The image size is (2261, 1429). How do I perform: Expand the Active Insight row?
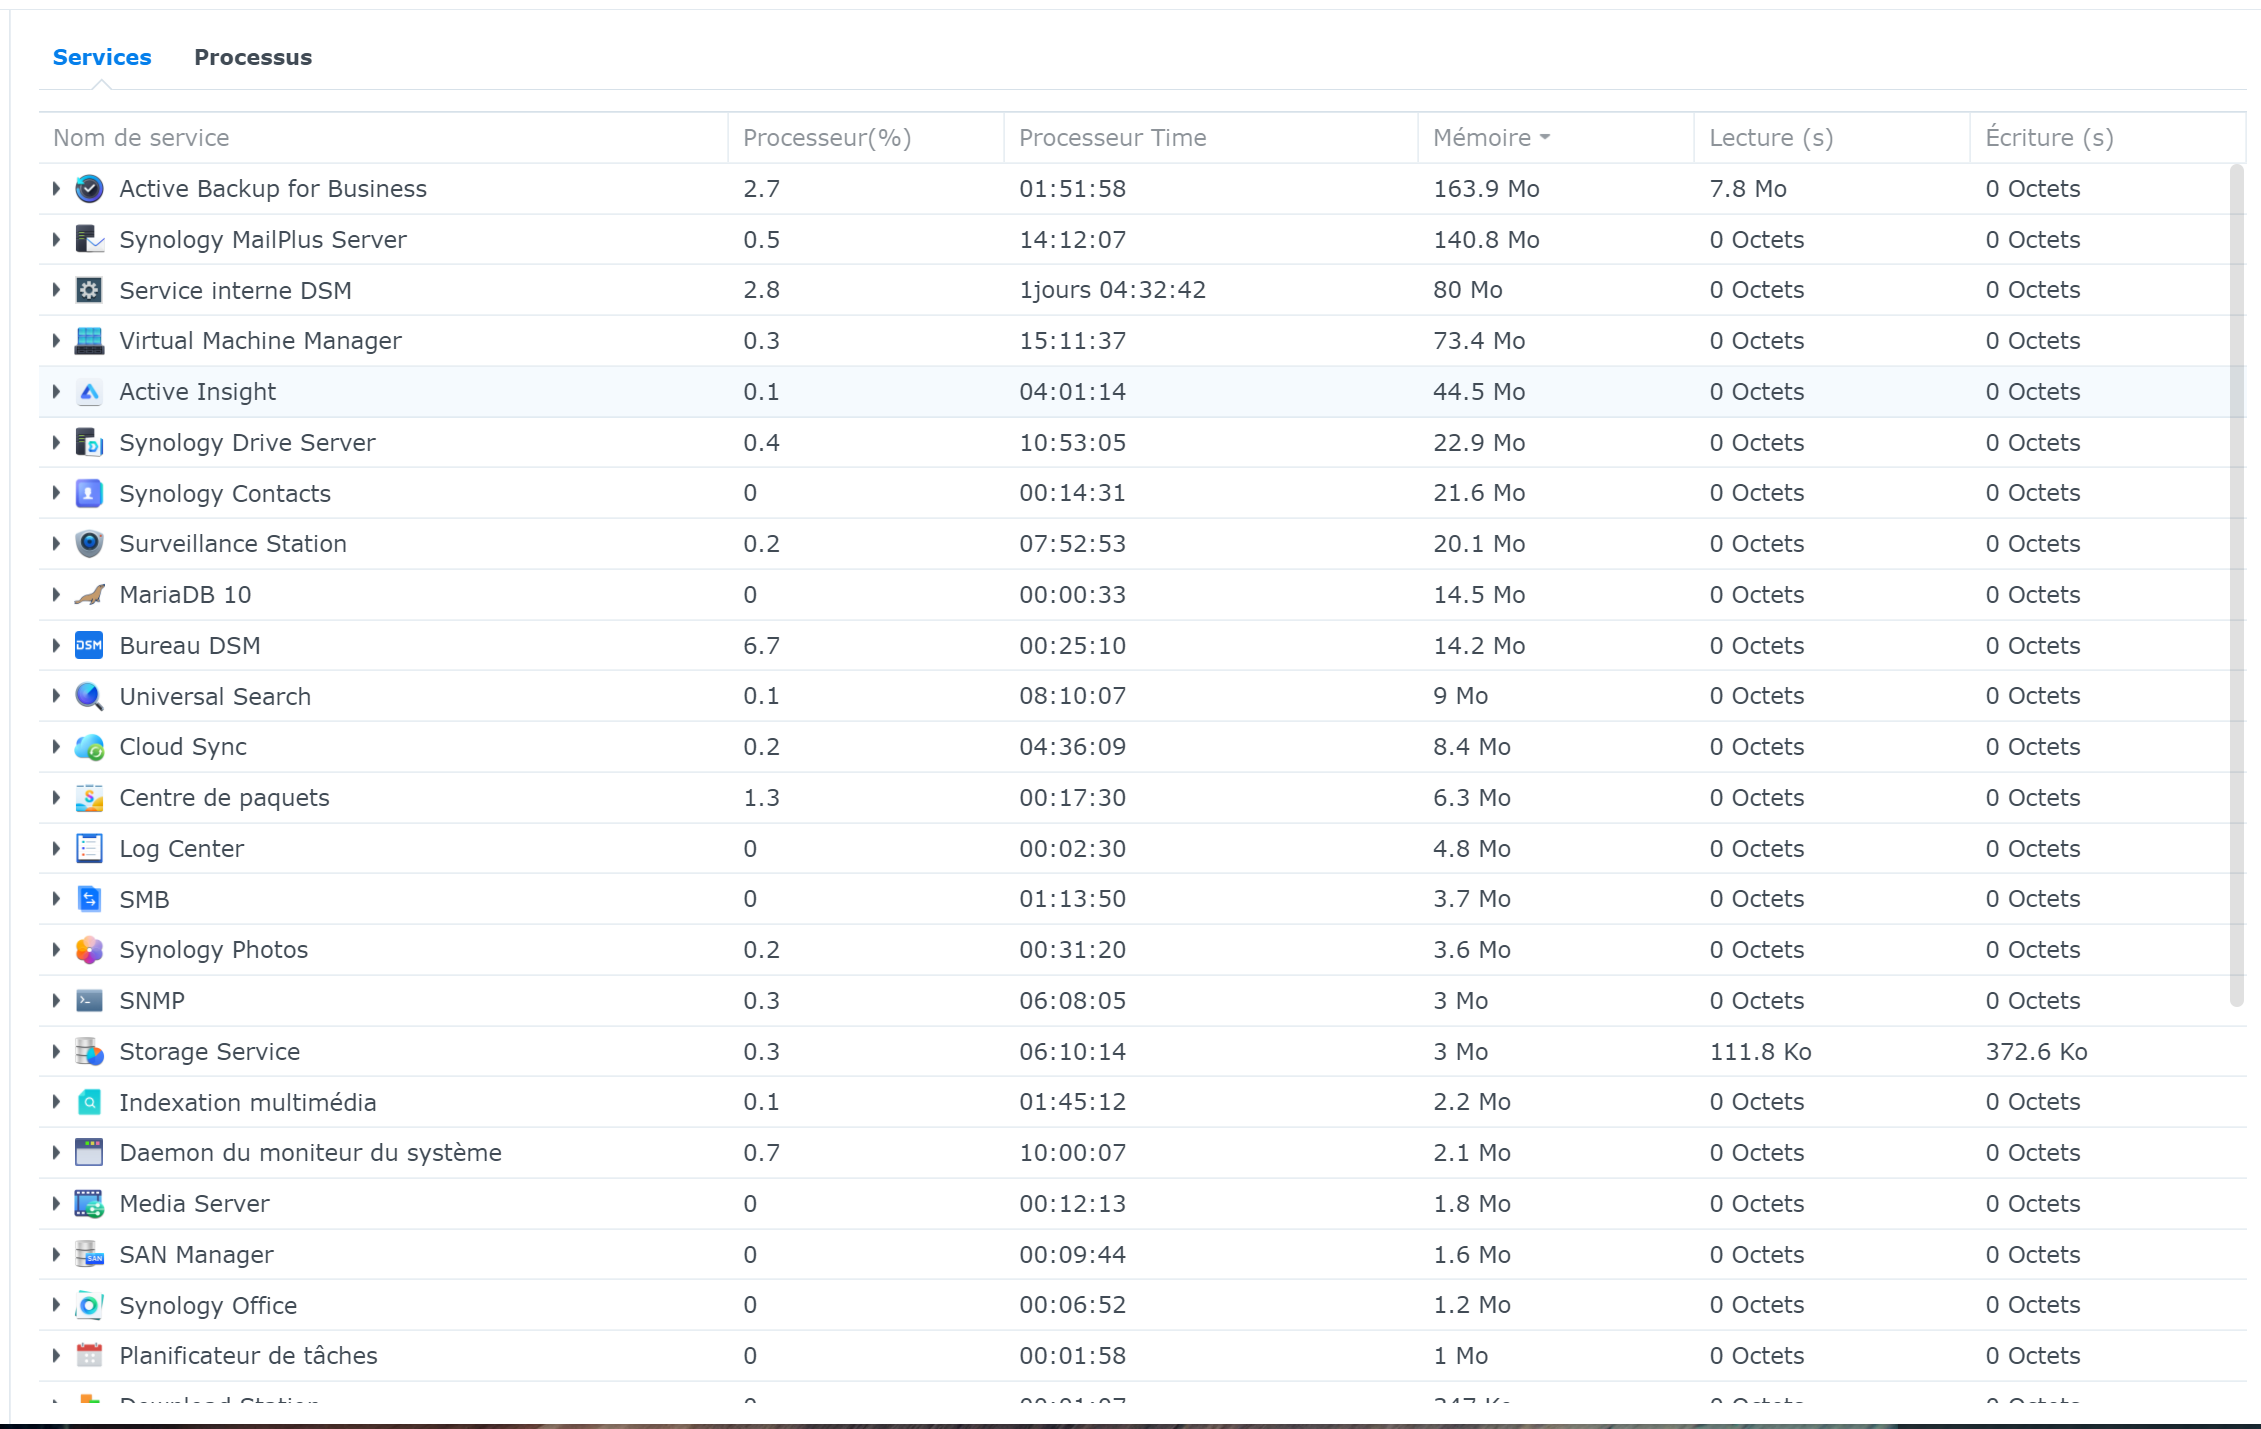tap(56, 392)
